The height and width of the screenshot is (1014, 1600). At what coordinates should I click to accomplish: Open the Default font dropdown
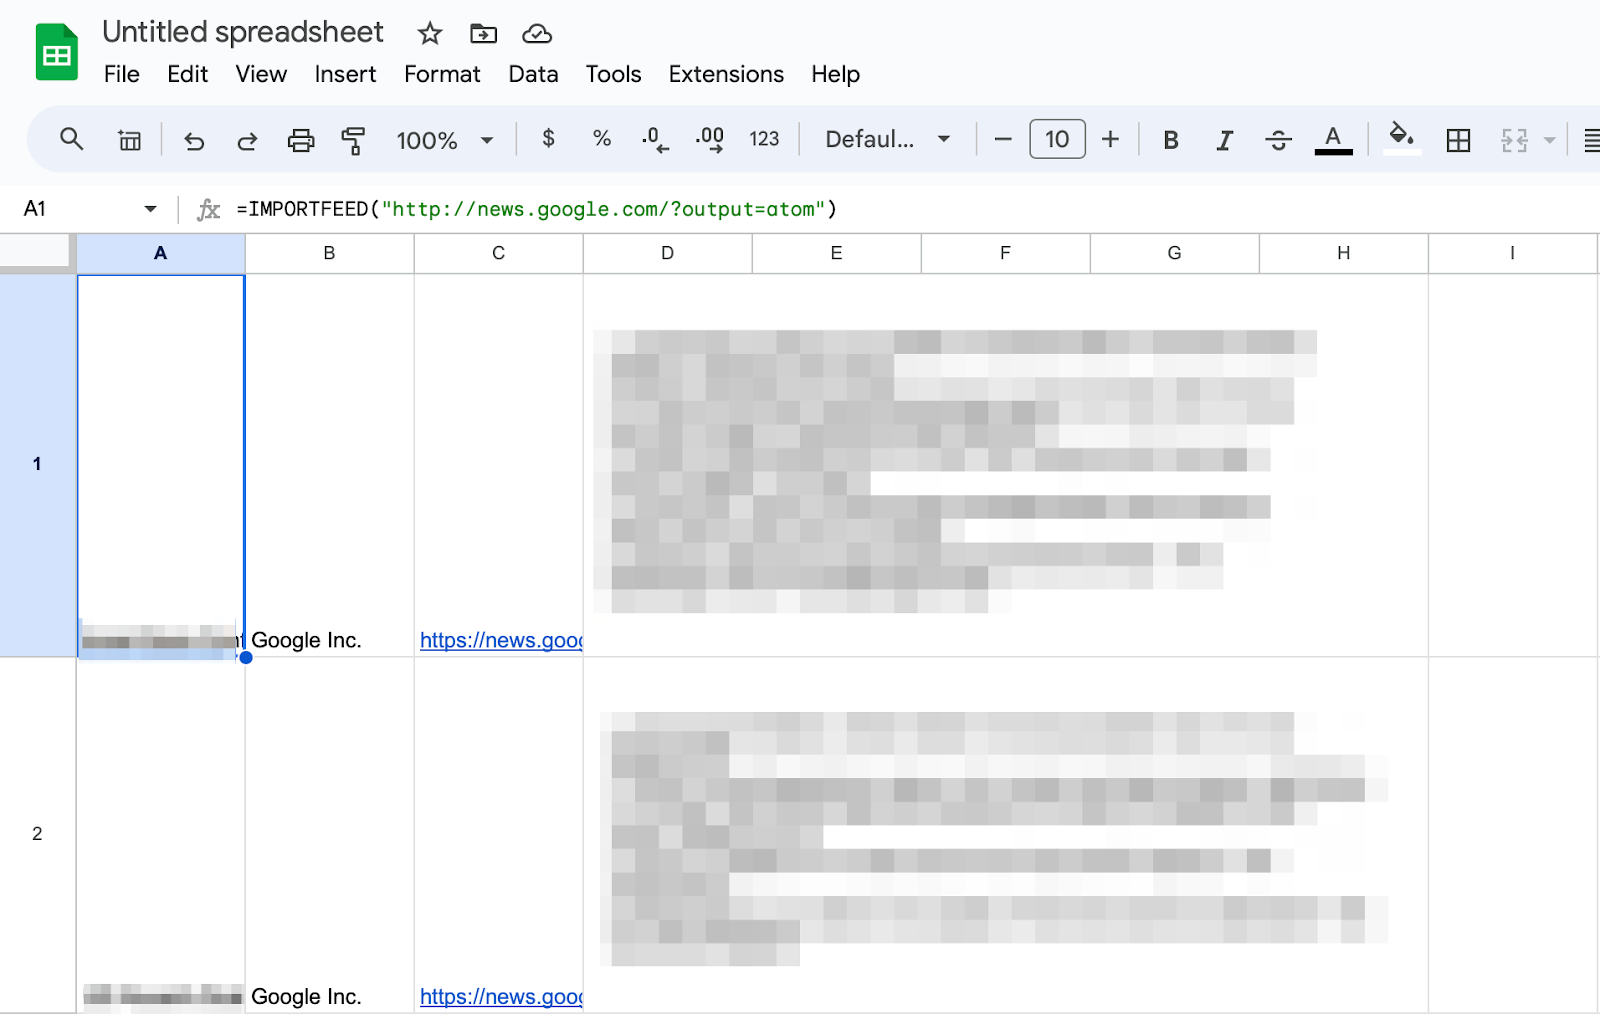coord(884,139)
